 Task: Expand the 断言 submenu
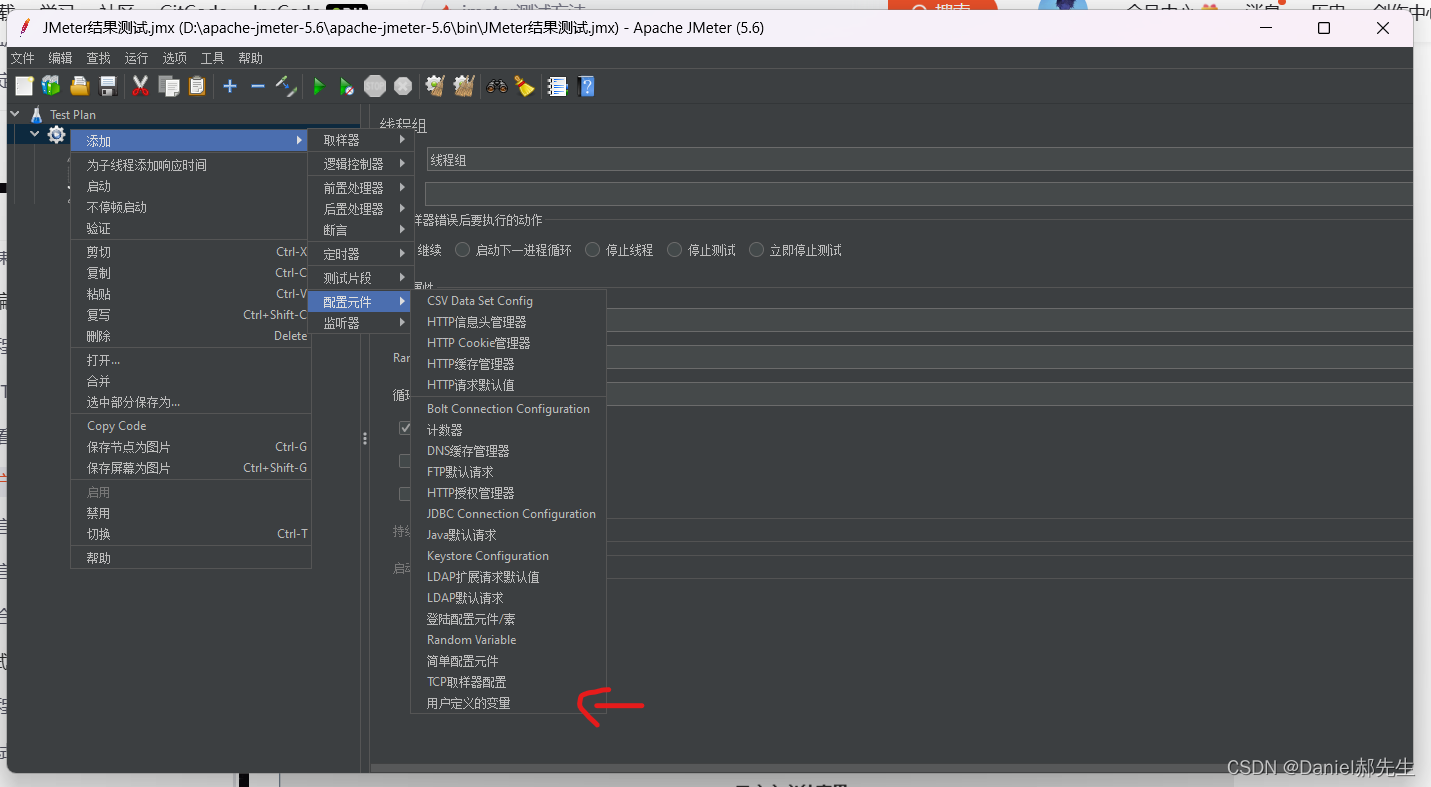coord(359,230)
